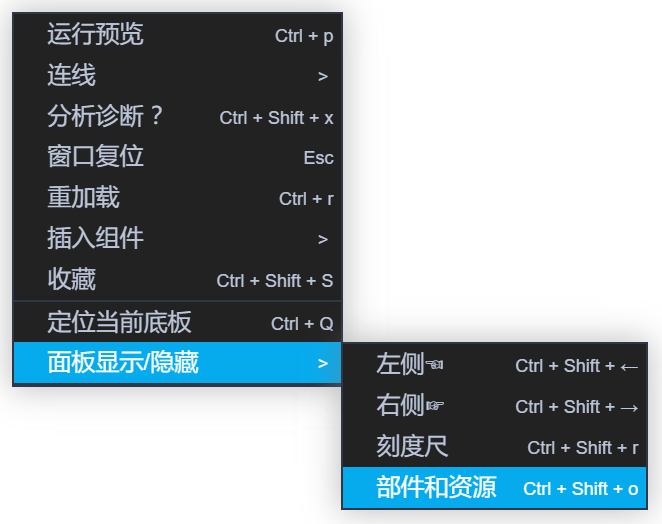Toggle the 部件和资源 panel

pos(494,488)
